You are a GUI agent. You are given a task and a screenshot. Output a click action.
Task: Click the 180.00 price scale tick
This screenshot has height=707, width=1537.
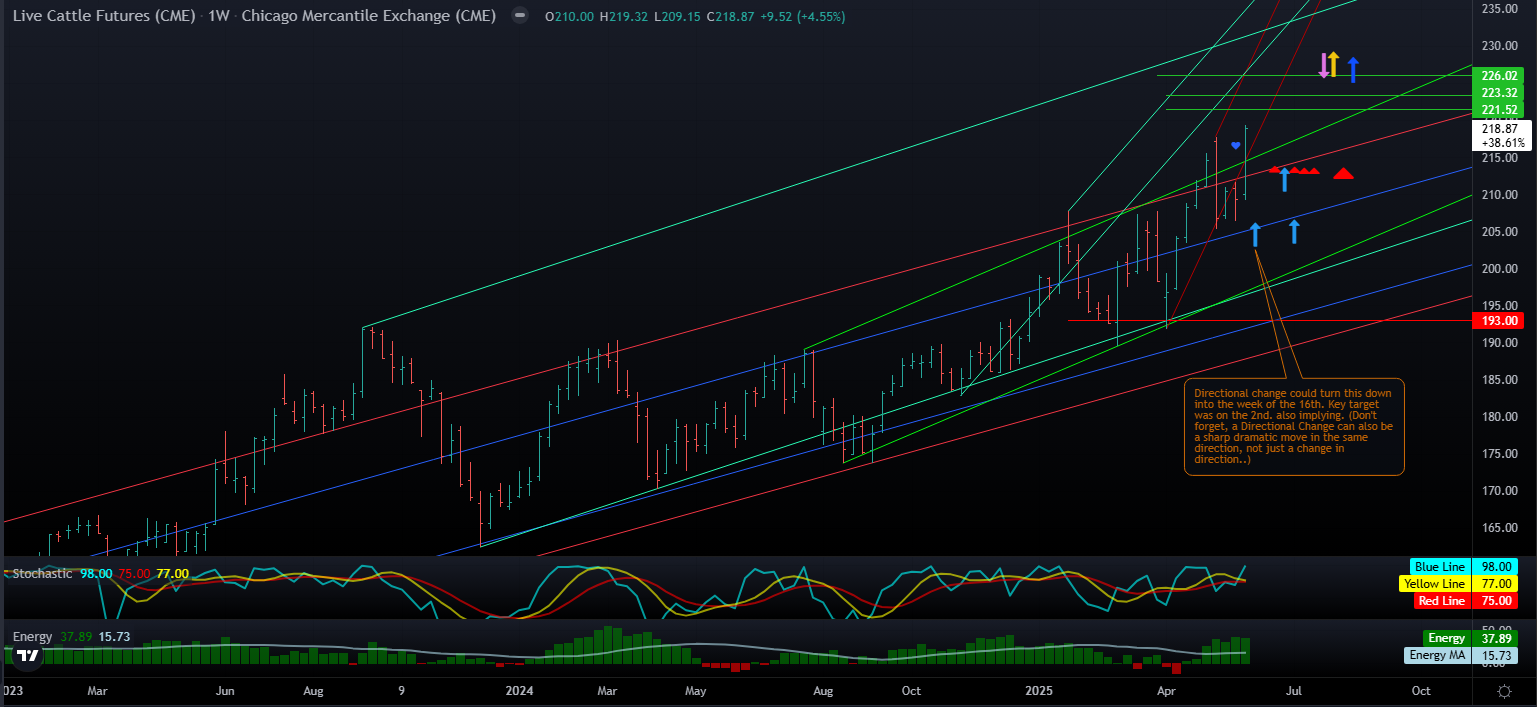click(x=1499, y=416)
